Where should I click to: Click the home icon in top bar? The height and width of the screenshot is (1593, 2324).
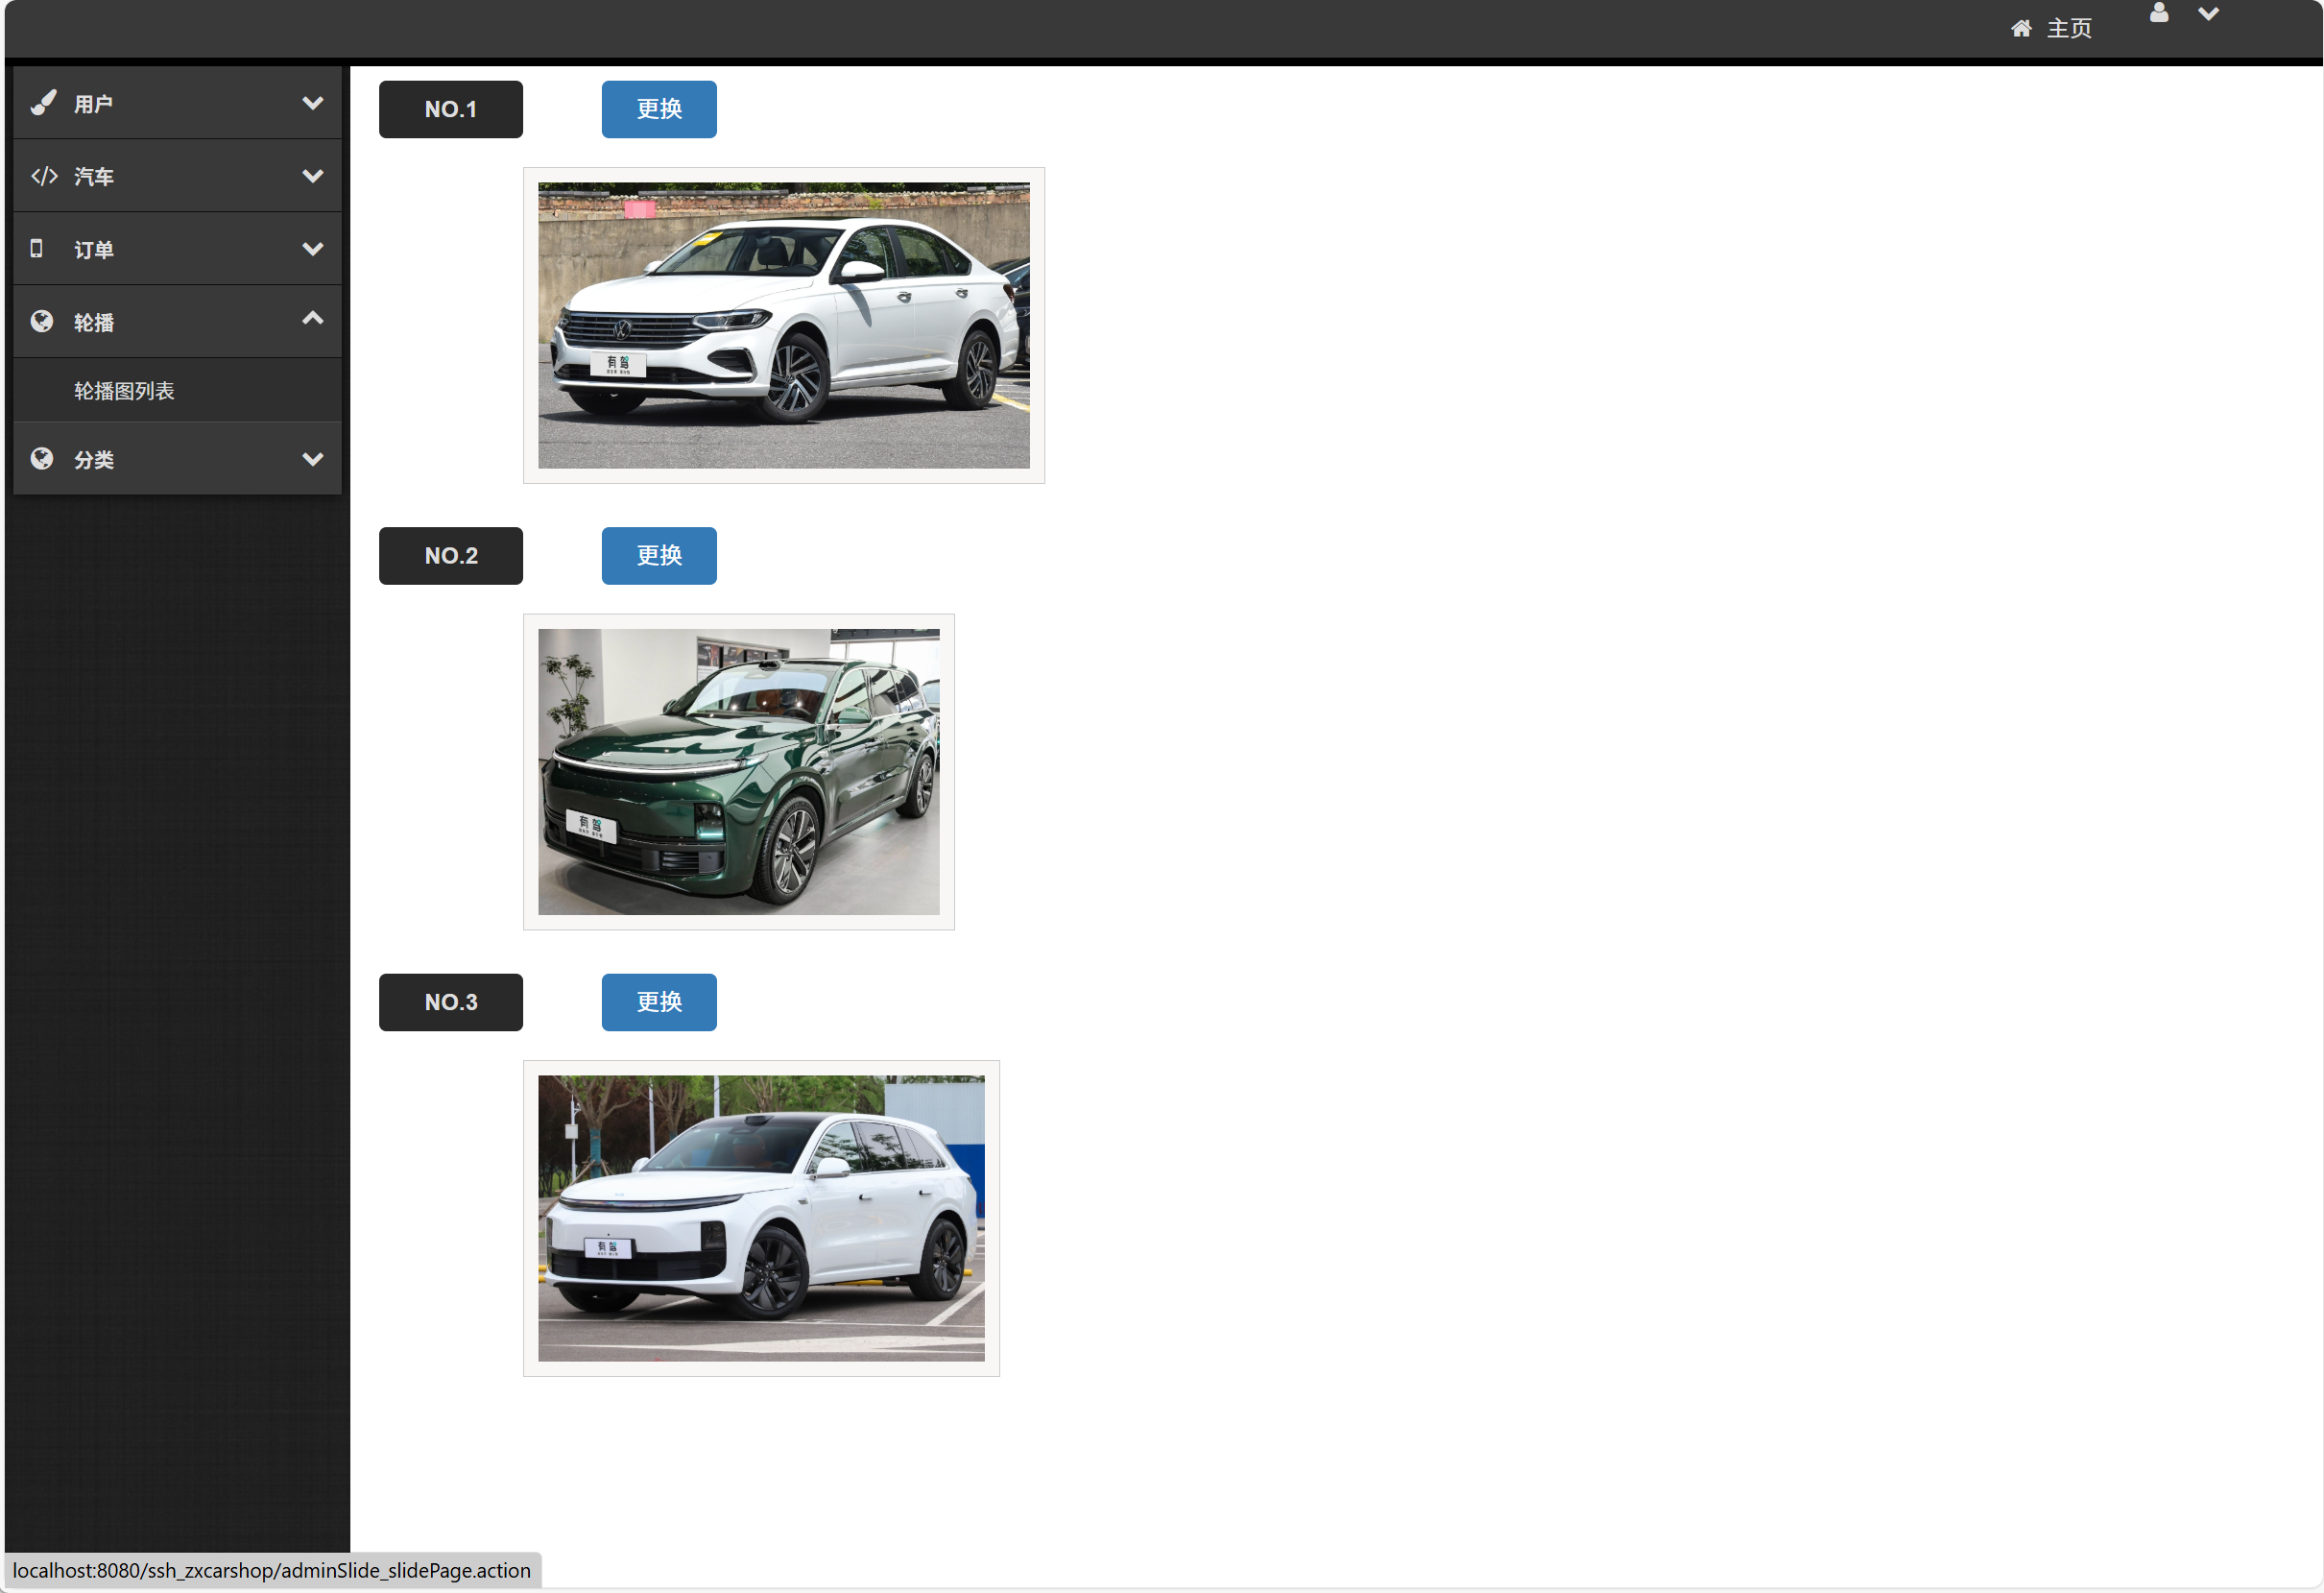2021,29
